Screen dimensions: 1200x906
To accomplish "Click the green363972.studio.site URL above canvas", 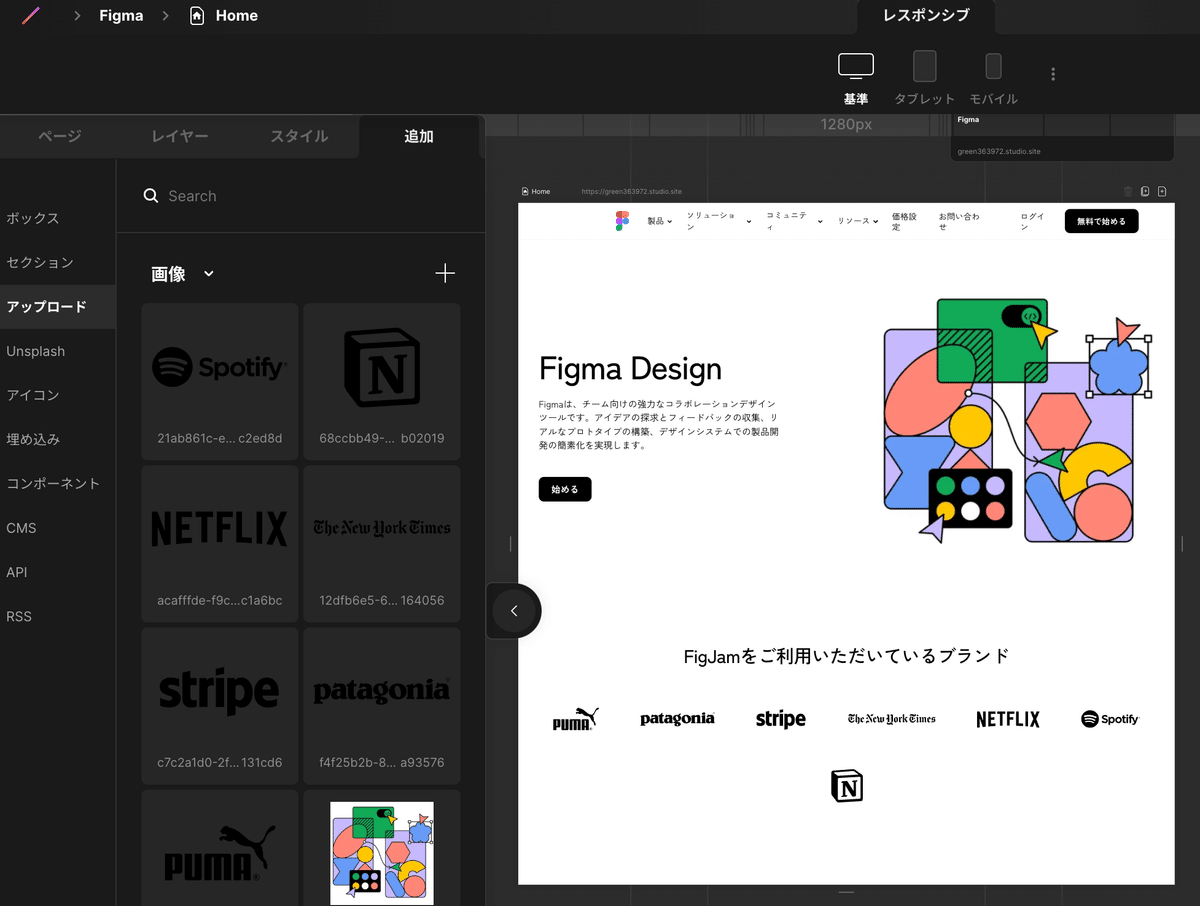I will pos(631,191).
